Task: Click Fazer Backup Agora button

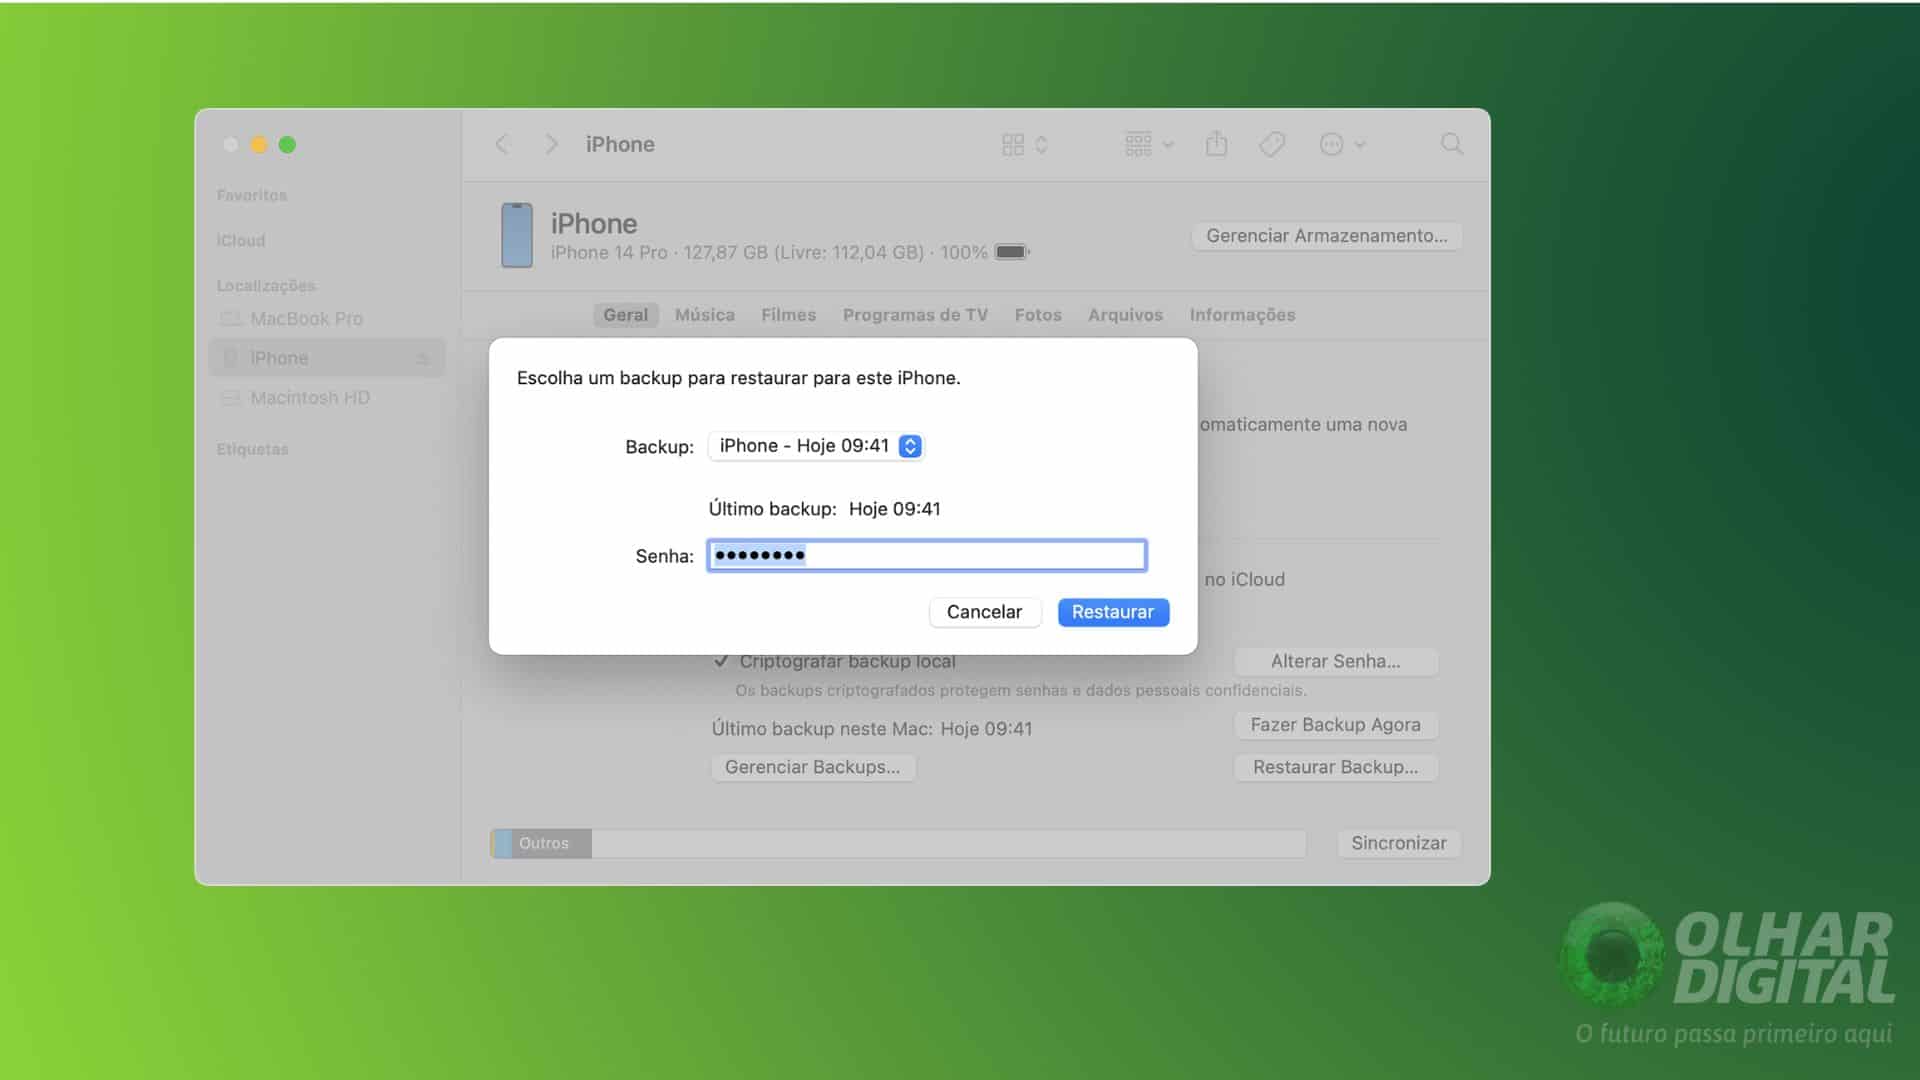Action: coord(1336,725)
